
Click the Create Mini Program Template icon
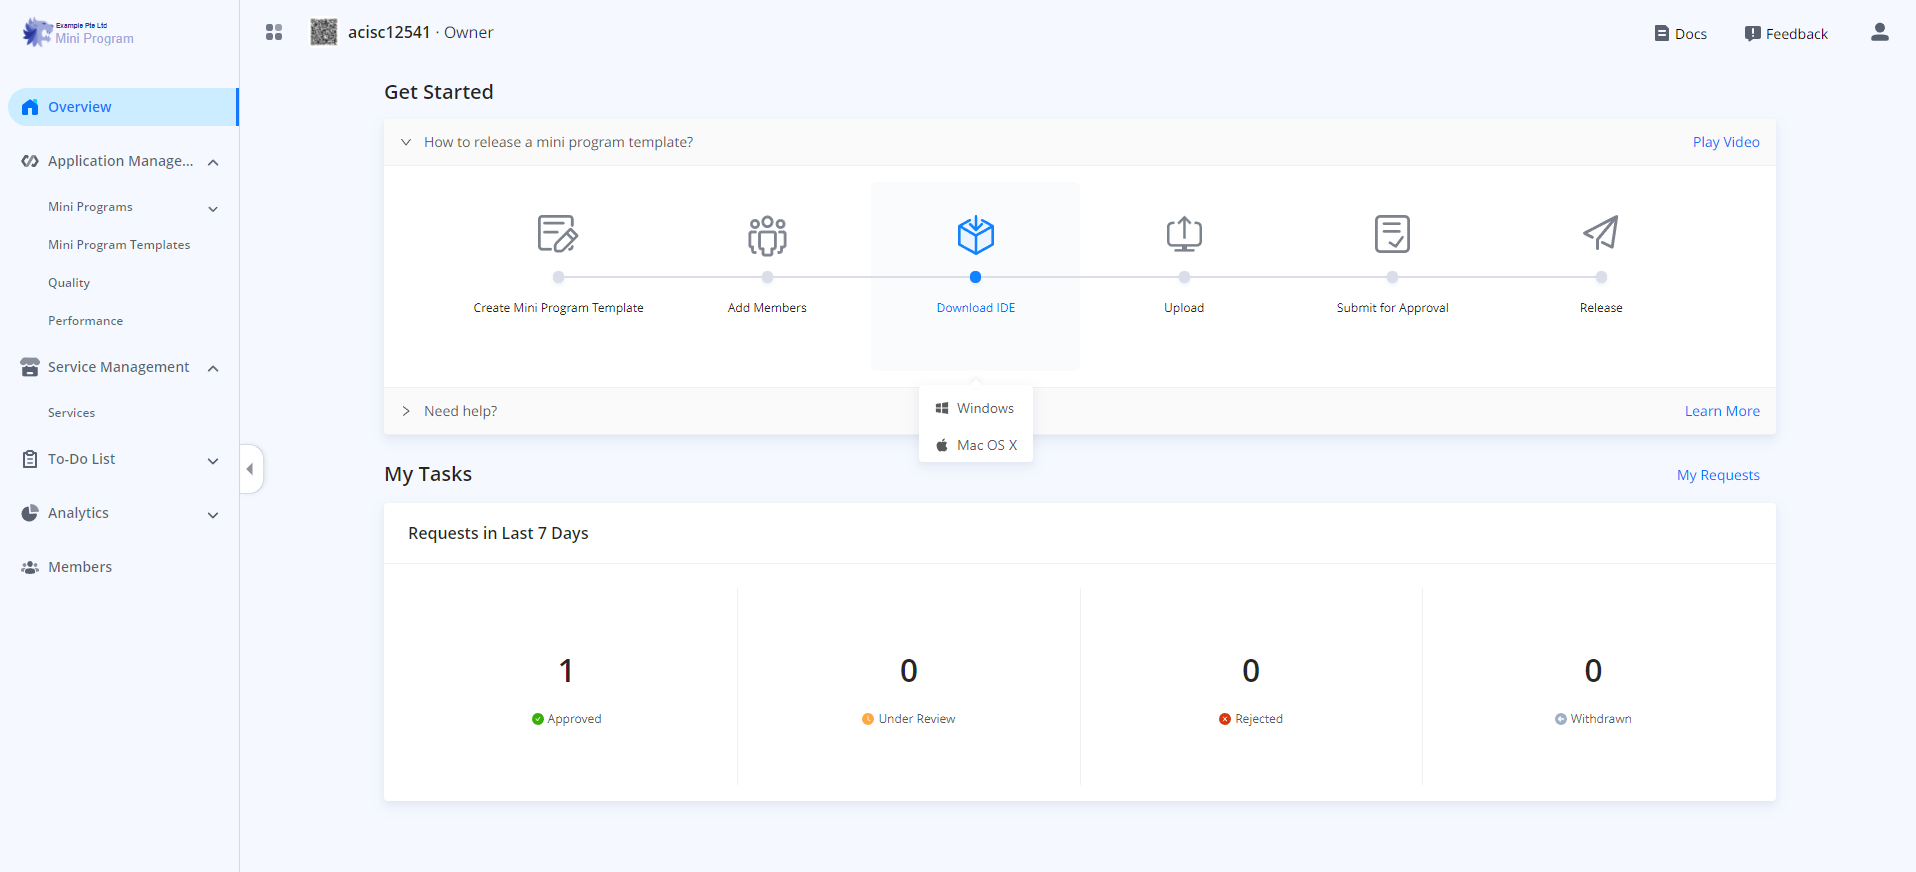[557, 234]
